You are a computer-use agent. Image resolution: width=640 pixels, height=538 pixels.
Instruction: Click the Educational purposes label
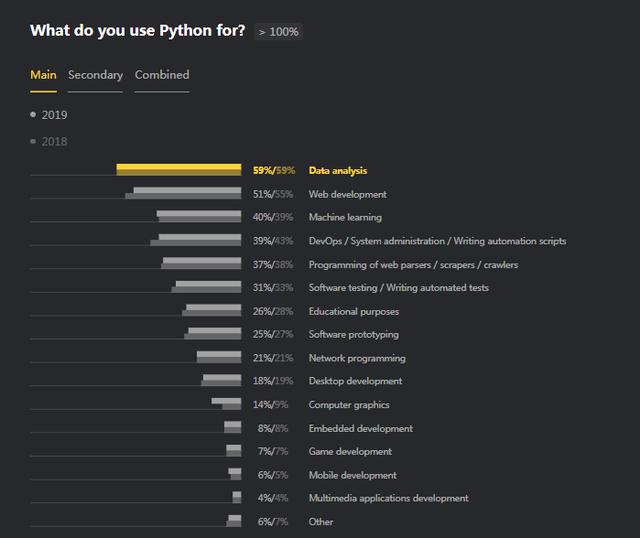(353, 311)
